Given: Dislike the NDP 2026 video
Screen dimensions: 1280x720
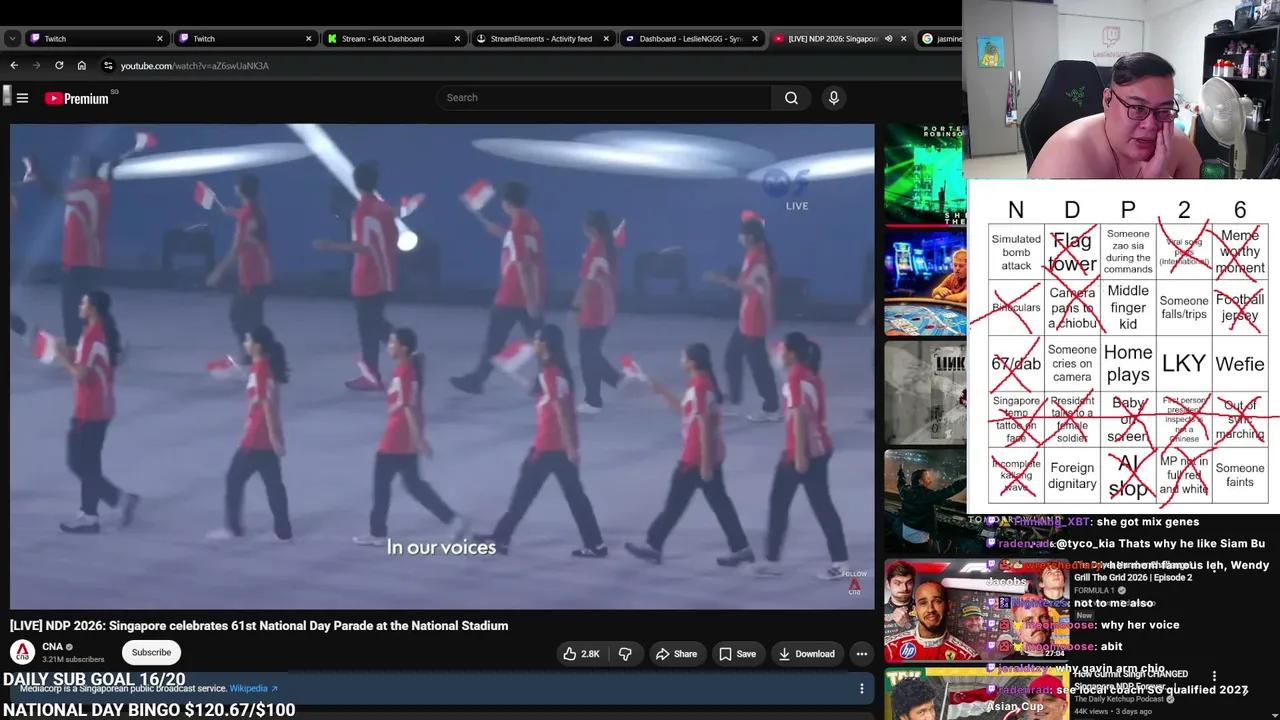Looking at the screenshot, I should click(626, 654).
